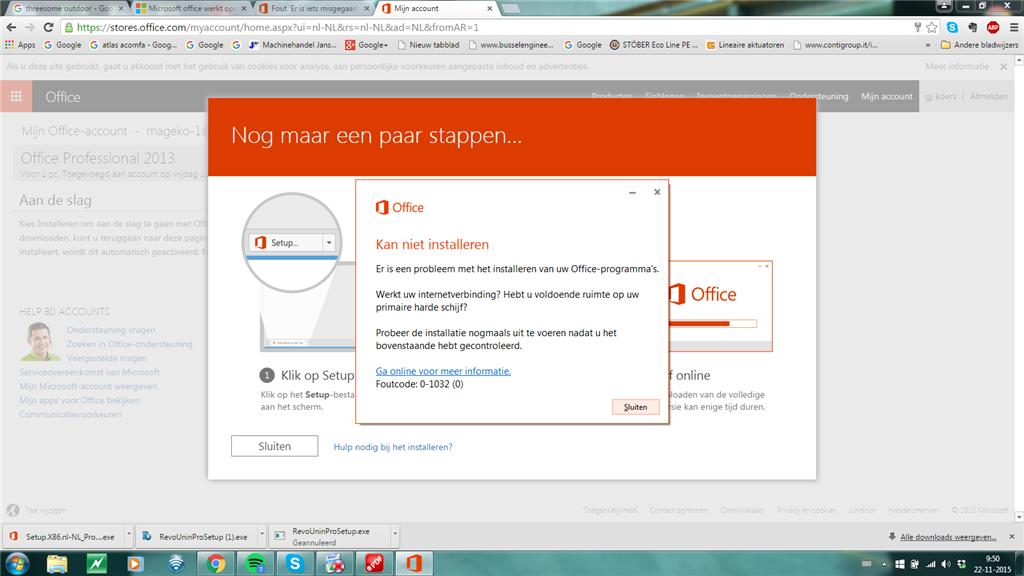Open 'Mijn Microsoft-account weergeven' link
1024x576 pixels.
[x=88, y=386]
